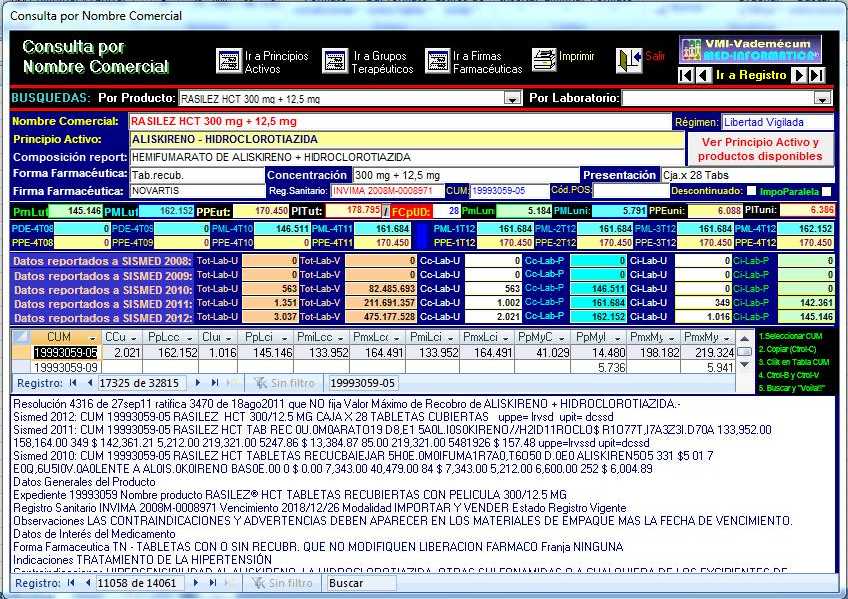This screenshot has height=599, width=848.
Task: Click the CUM 19993059-05 field
Action: click(x=510, y=191)
